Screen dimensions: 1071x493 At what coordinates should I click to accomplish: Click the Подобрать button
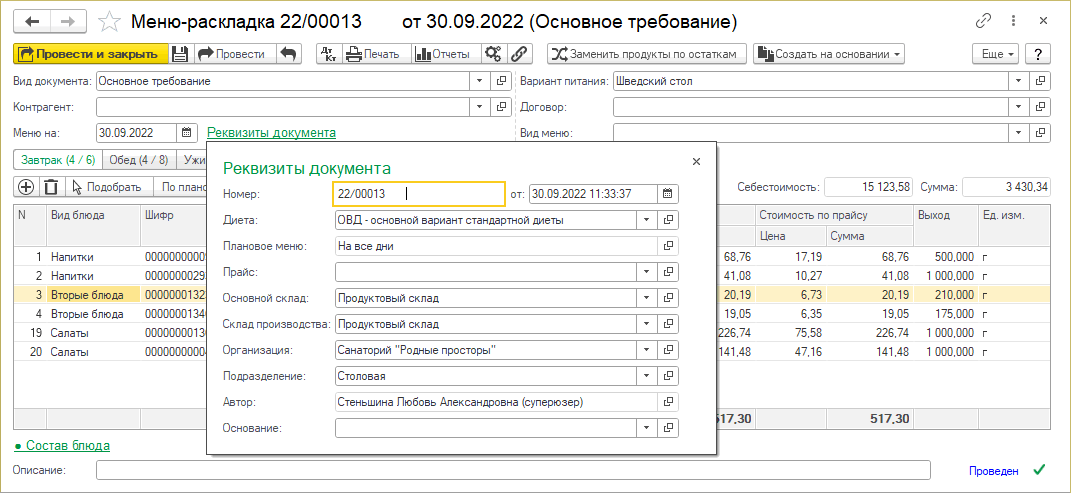107,186
